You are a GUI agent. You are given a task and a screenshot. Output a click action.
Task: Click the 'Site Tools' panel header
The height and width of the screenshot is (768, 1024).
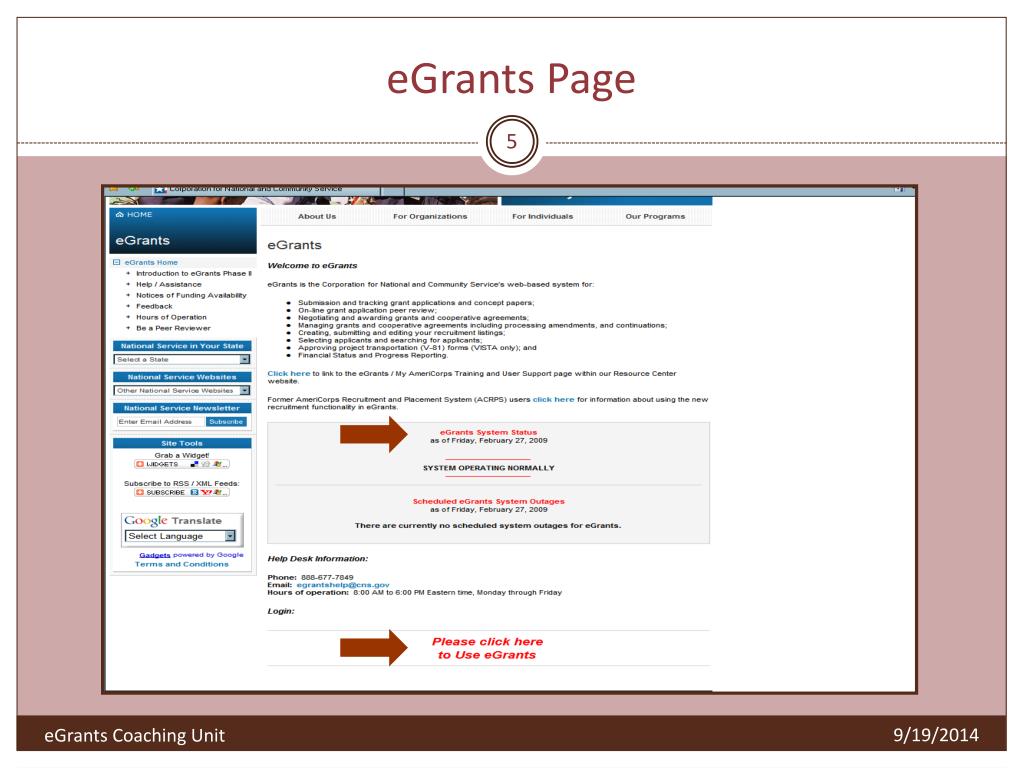click(182, 443)
